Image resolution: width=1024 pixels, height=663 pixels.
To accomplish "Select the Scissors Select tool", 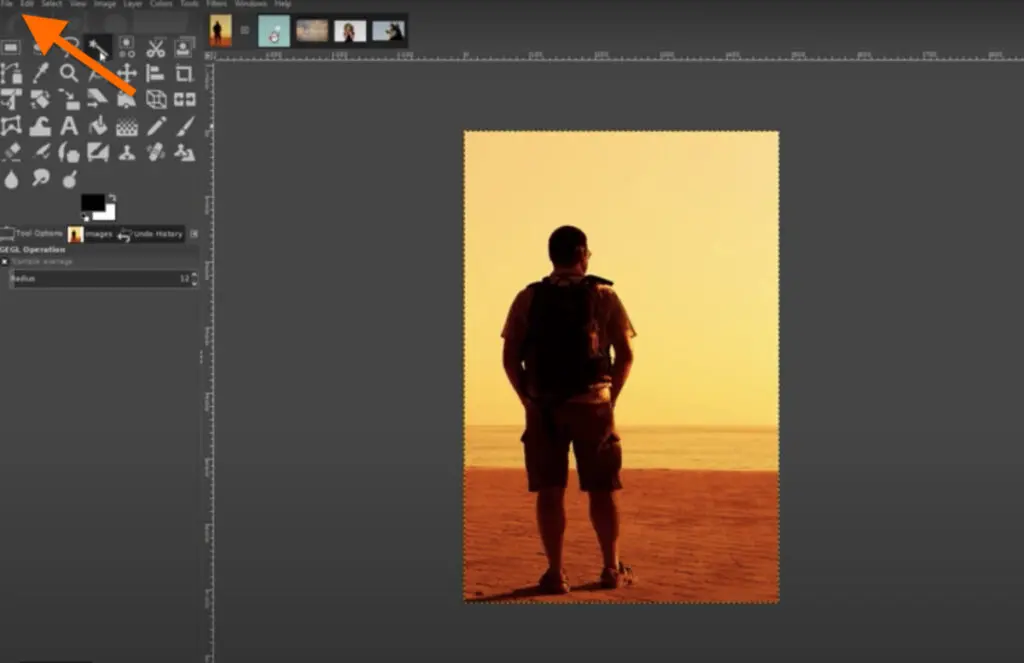I will (156, 47).
